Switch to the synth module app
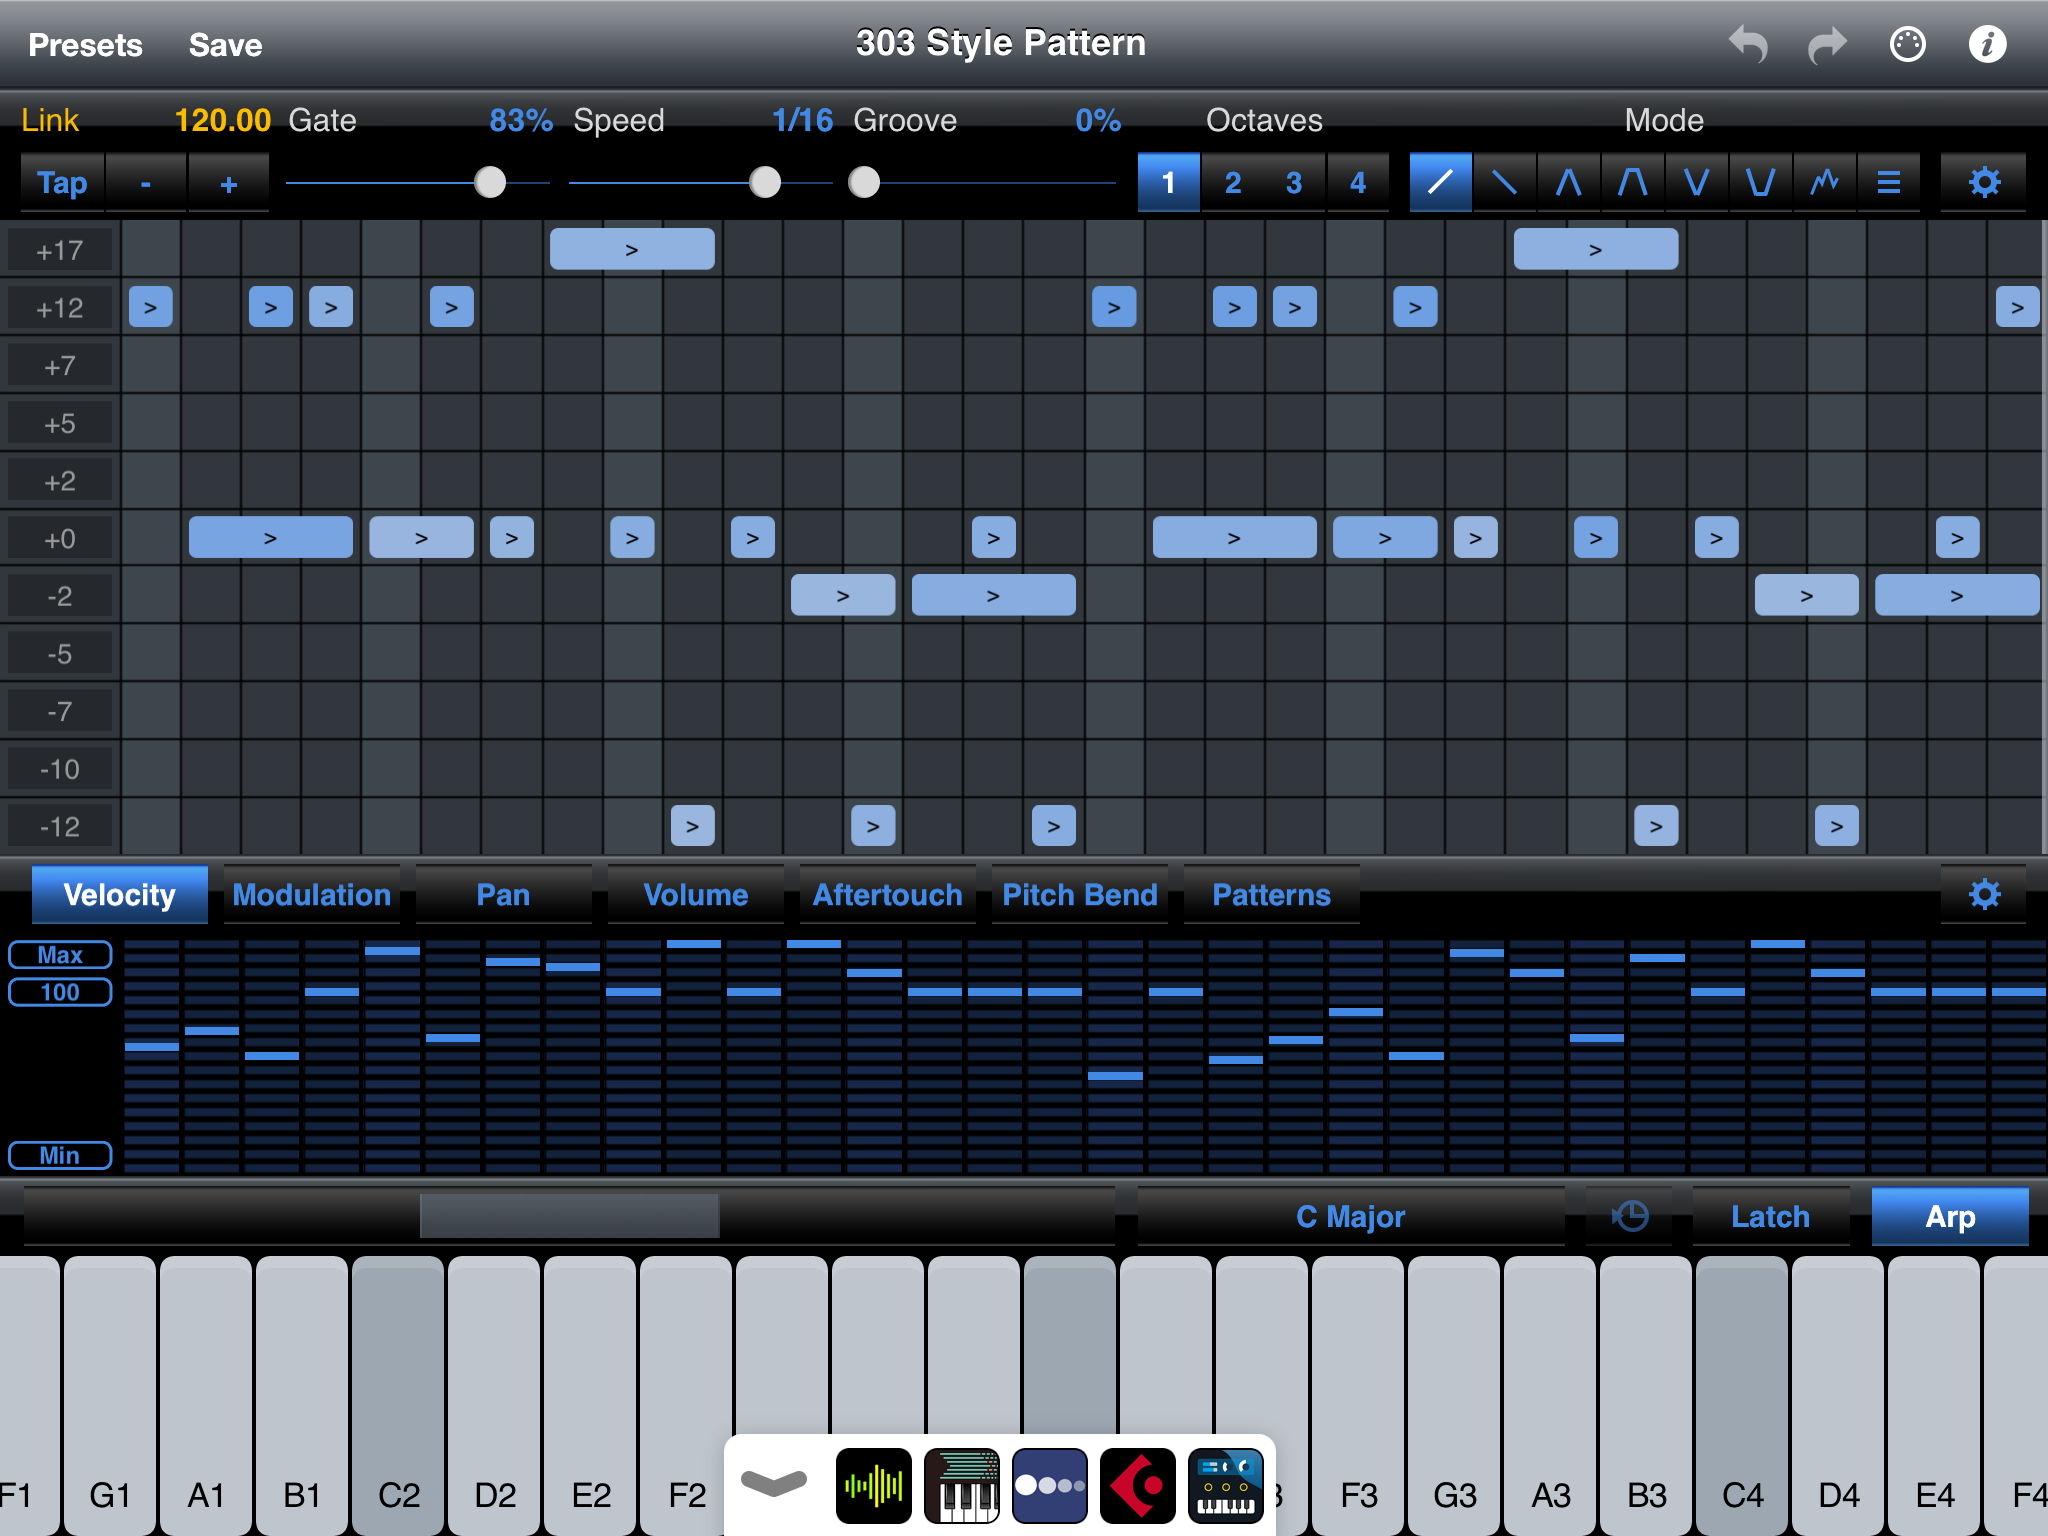 point(1225,1486)
